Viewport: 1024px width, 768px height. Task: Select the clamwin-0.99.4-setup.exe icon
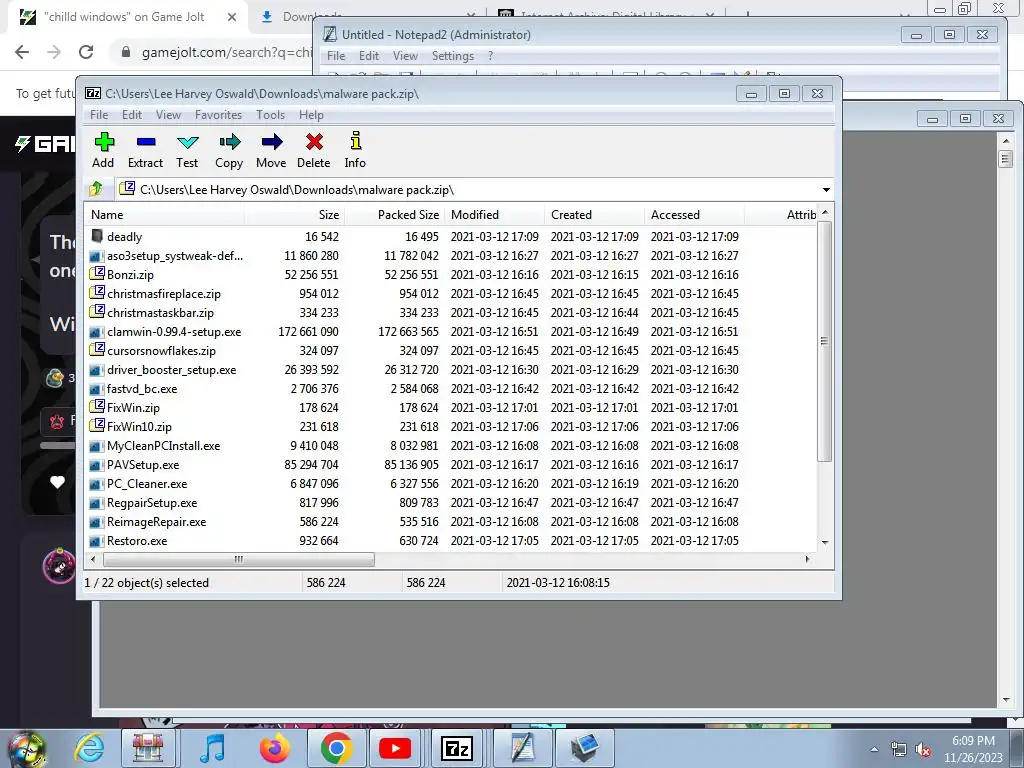(x=97, y=332)
